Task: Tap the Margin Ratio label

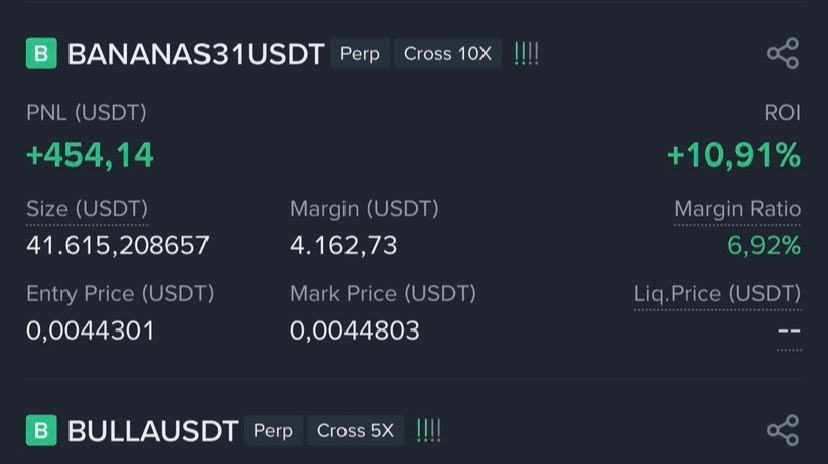Action: (x=737, y=209)
